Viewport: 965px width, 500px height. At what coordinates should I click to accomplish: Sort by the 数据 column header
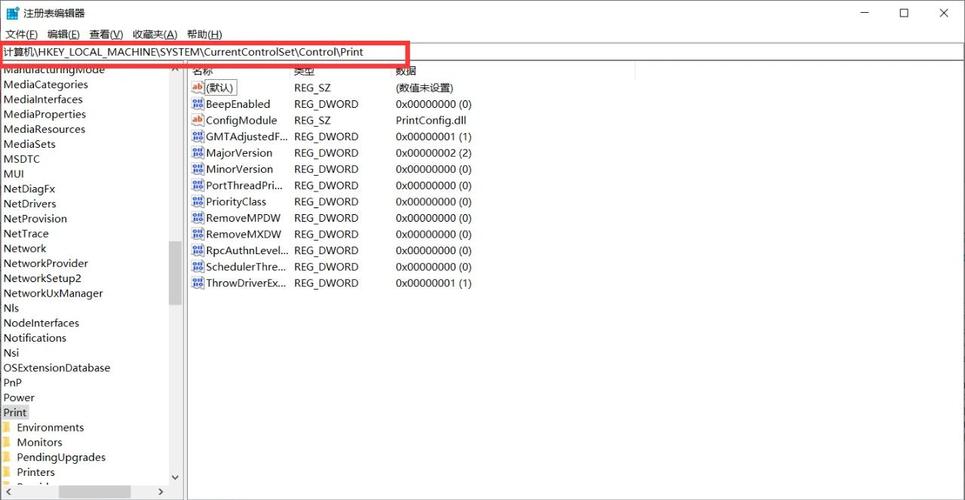[x=406, y=71]
